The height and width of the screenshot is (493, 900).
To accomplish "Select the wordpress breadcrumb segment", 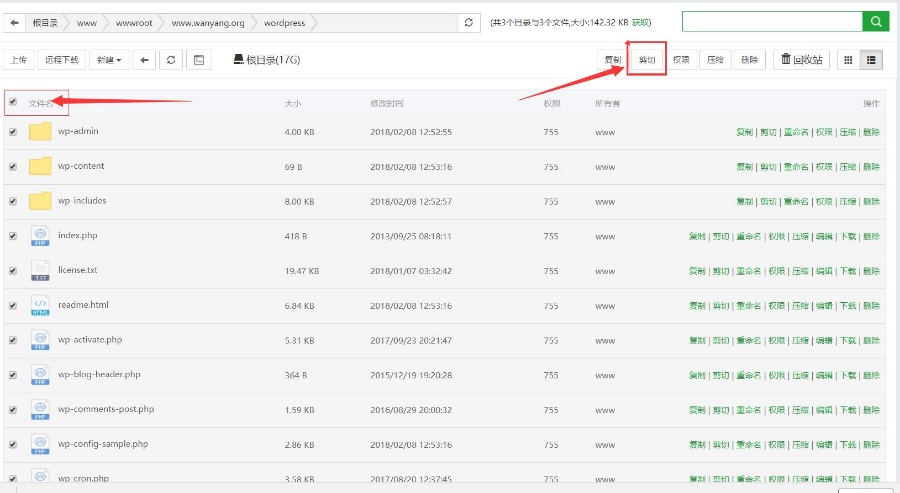I will click(x=284, y=23).
